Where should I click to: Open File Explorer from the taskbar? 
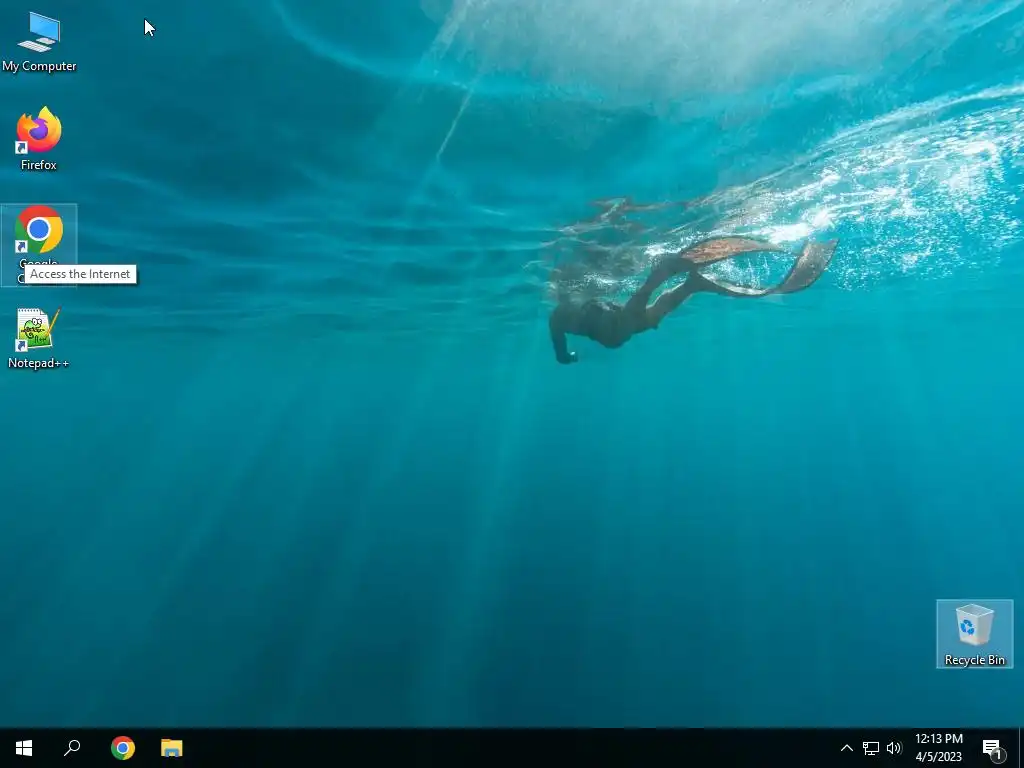[x=172, y=748]
